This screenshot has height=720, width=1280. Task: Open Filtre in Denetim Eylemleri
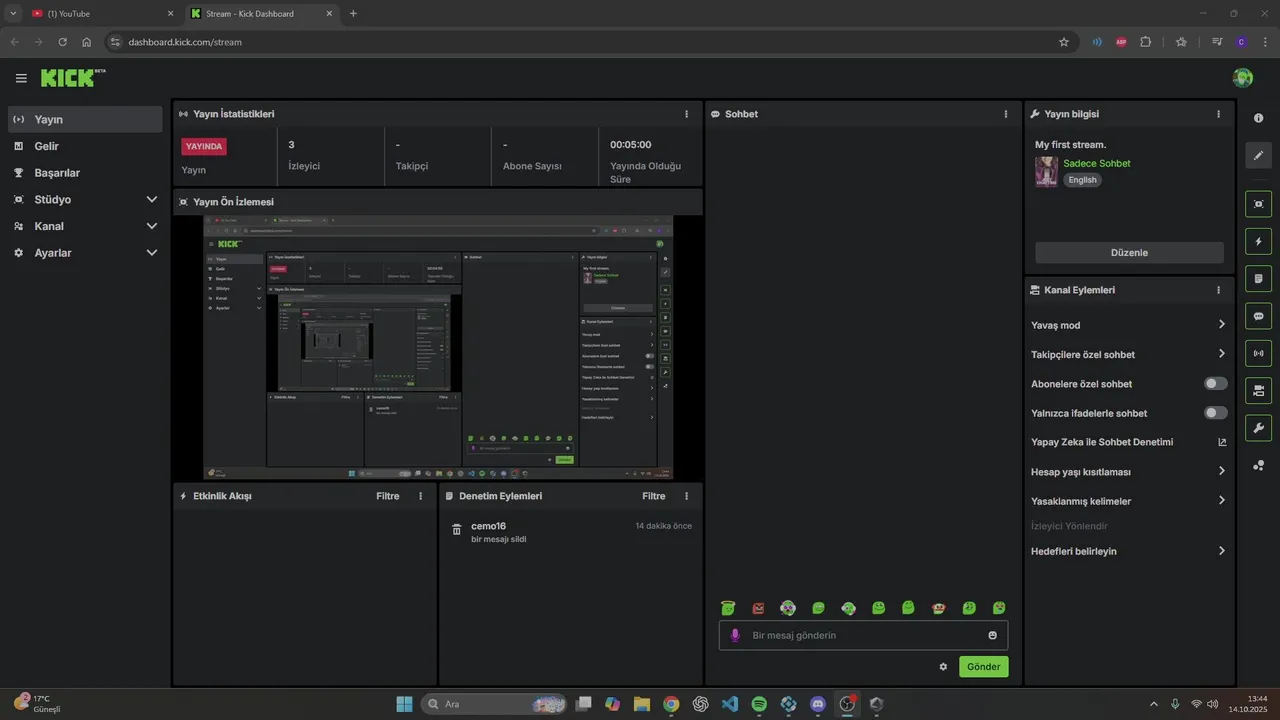[x=653, y=496]
